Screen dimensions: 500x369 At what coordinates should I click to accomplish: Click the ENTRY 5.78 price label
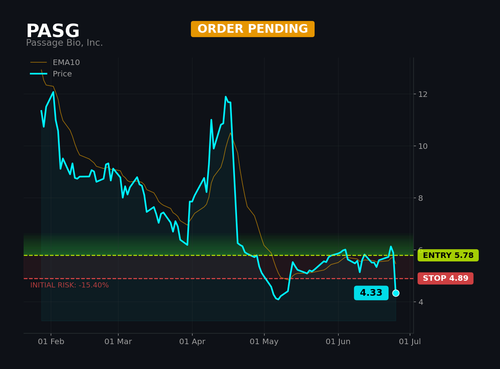[448, 255]
